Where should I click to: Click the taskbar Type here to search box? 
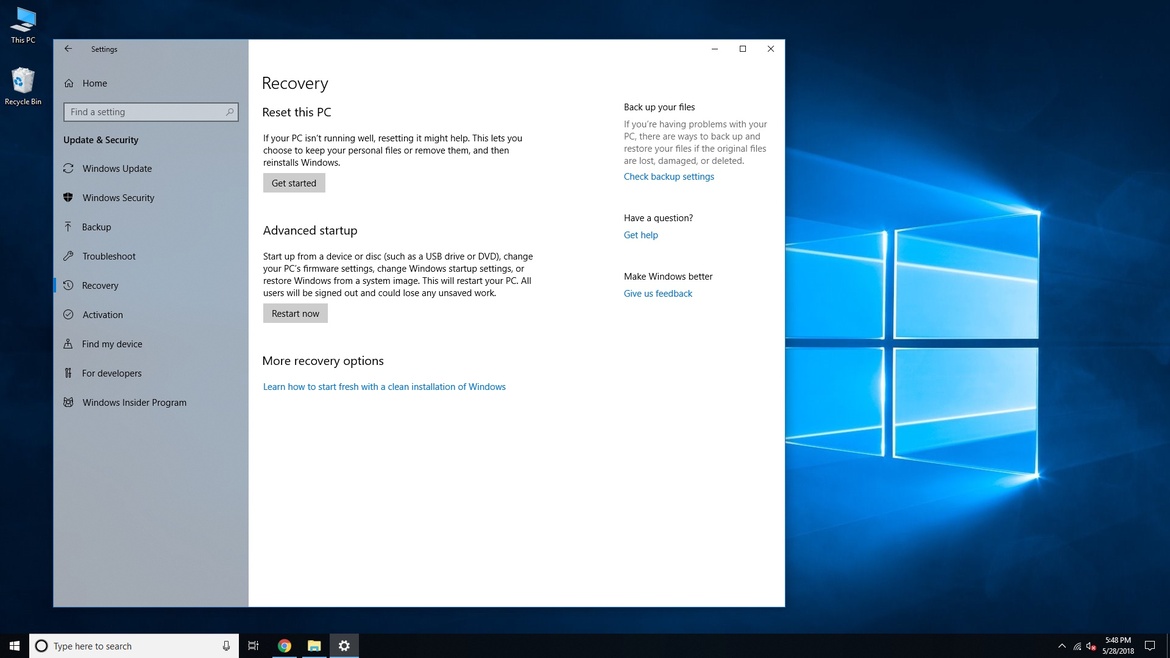point(134,646)
